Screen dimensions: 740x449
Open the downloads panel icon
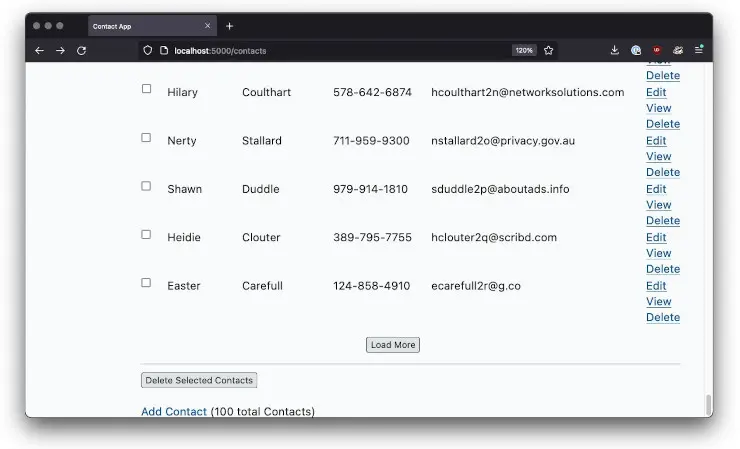[614, 50]
